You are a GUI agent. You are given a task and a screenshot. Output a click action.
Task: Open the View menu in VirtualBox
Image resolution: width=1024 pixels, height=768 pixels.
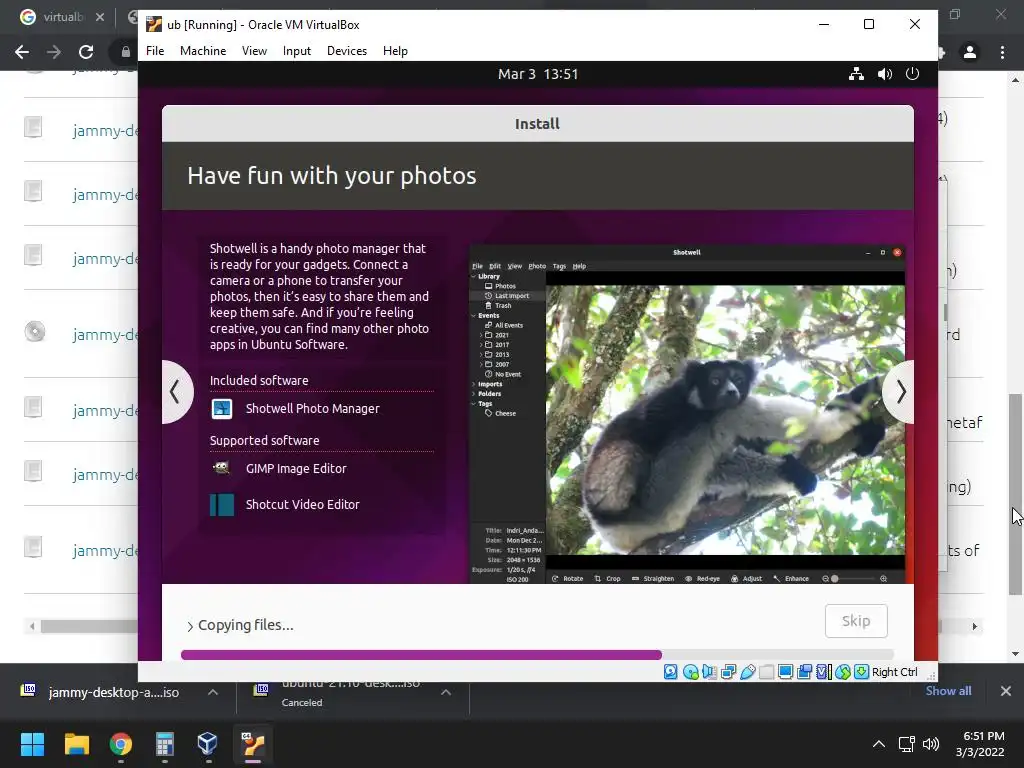coord(254,51)
